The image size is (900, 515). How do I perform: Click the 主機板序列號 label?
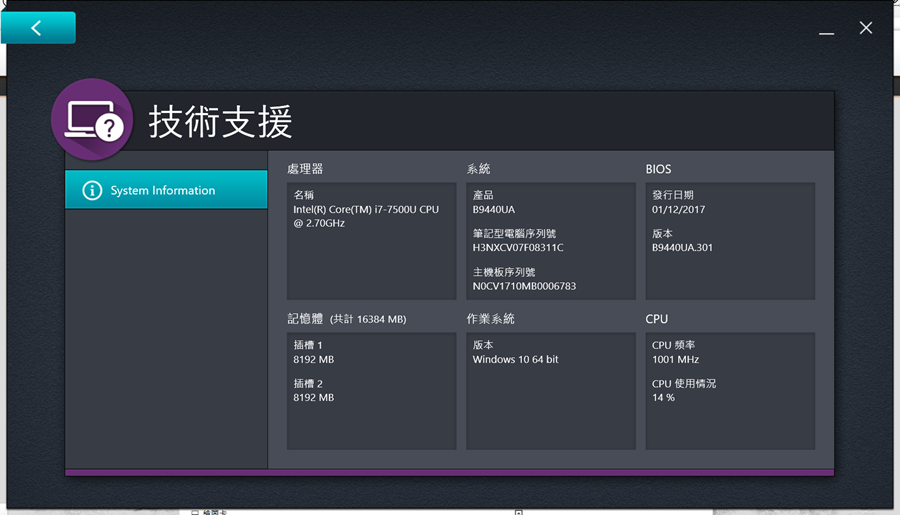[504, 272]
